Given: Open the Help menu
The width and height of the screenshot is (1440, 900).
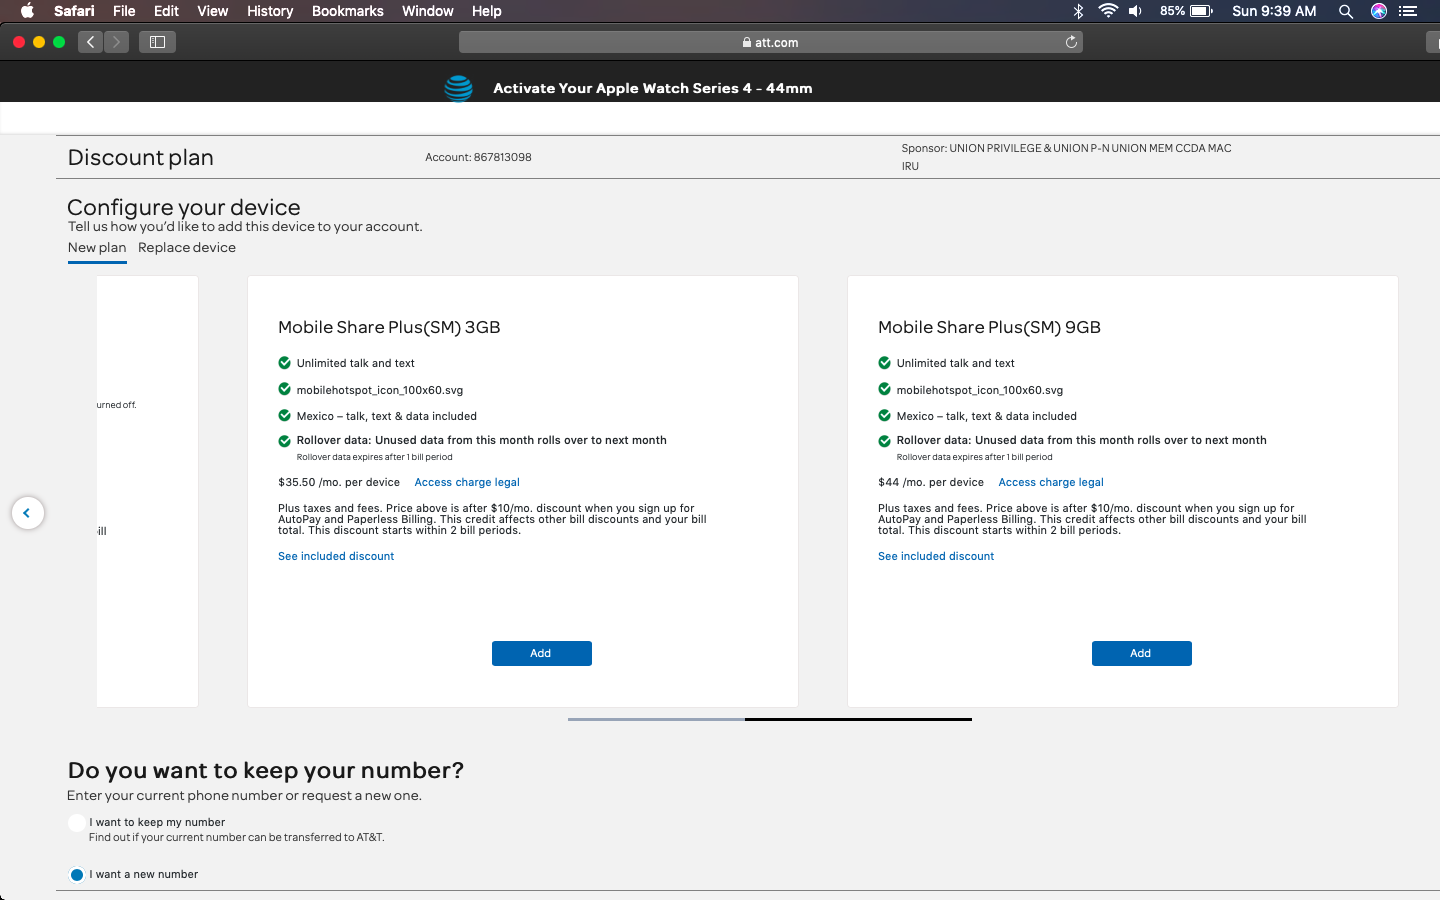Looking at the screenshot, I should tap(487, 11).
